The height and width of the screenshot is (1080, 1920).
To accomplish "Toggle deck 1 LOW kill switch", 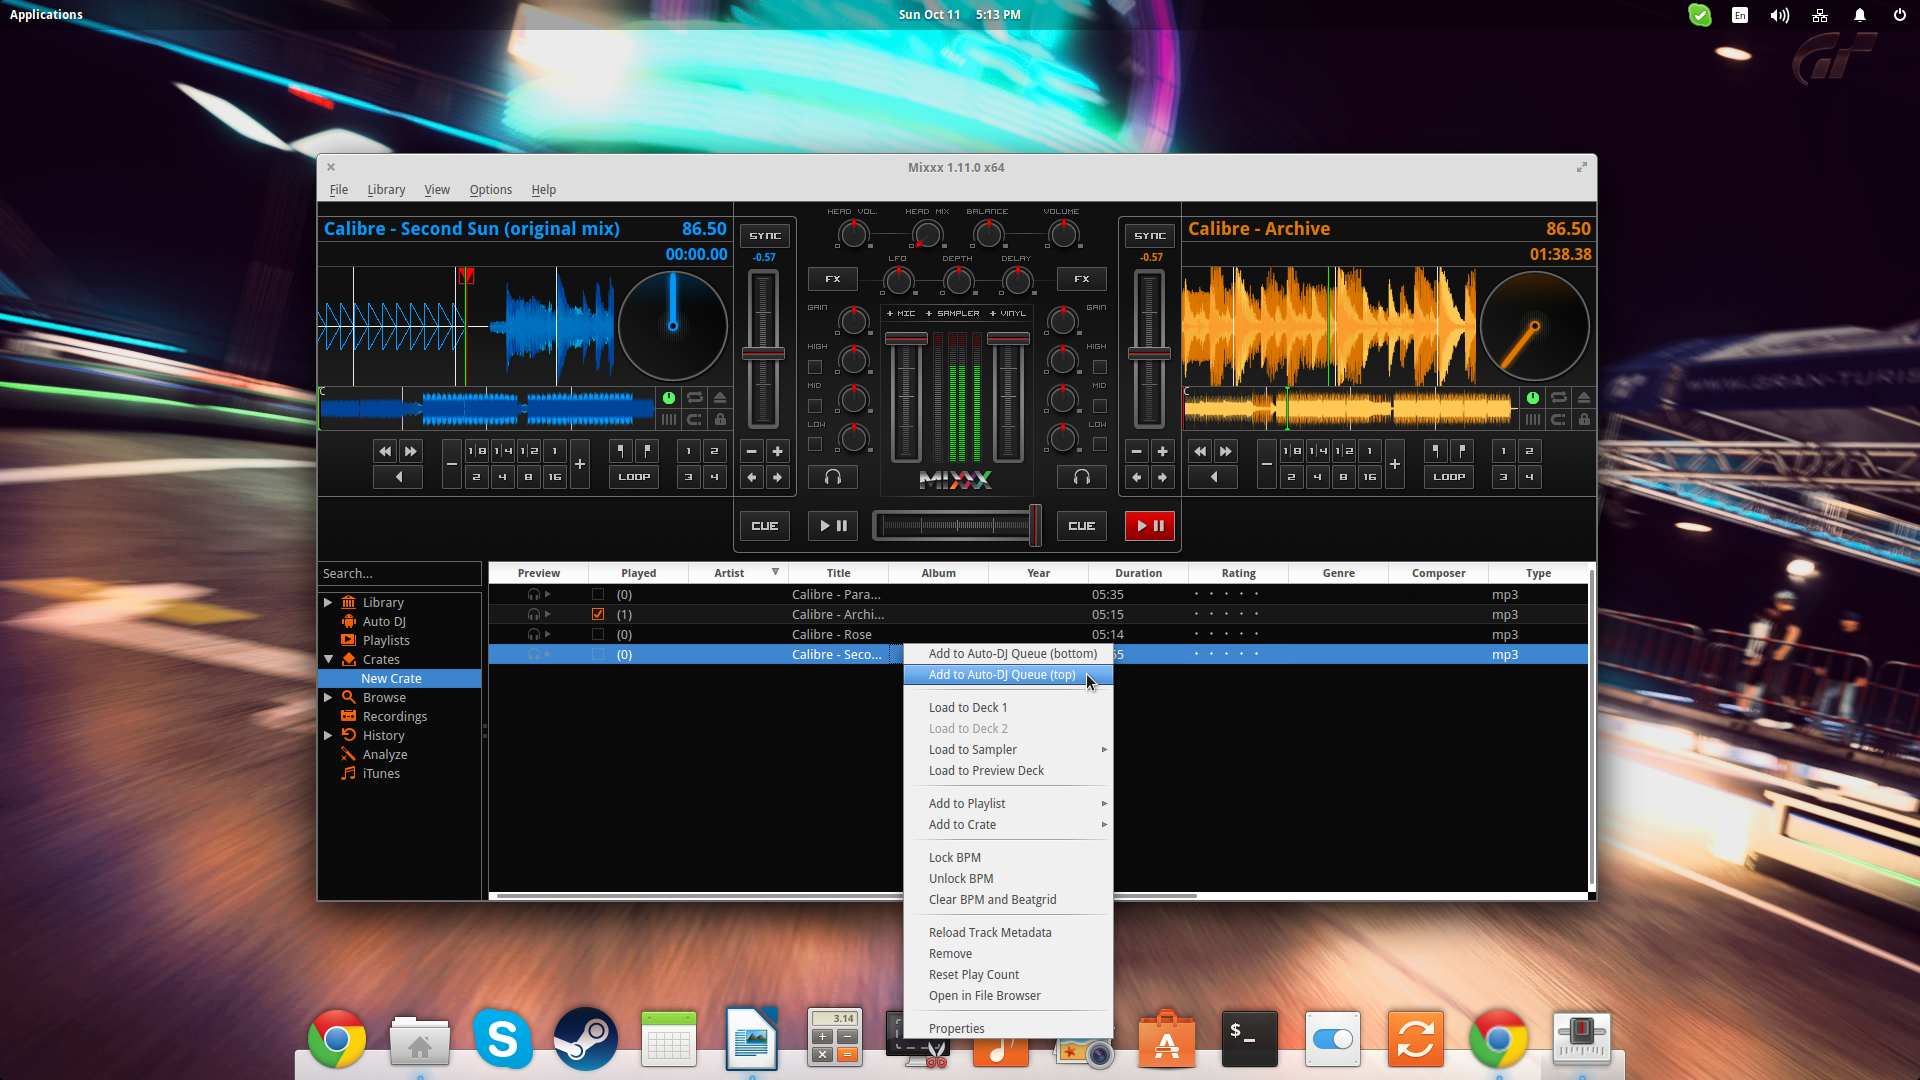I will pyautogui.click(x=815, y=444).
